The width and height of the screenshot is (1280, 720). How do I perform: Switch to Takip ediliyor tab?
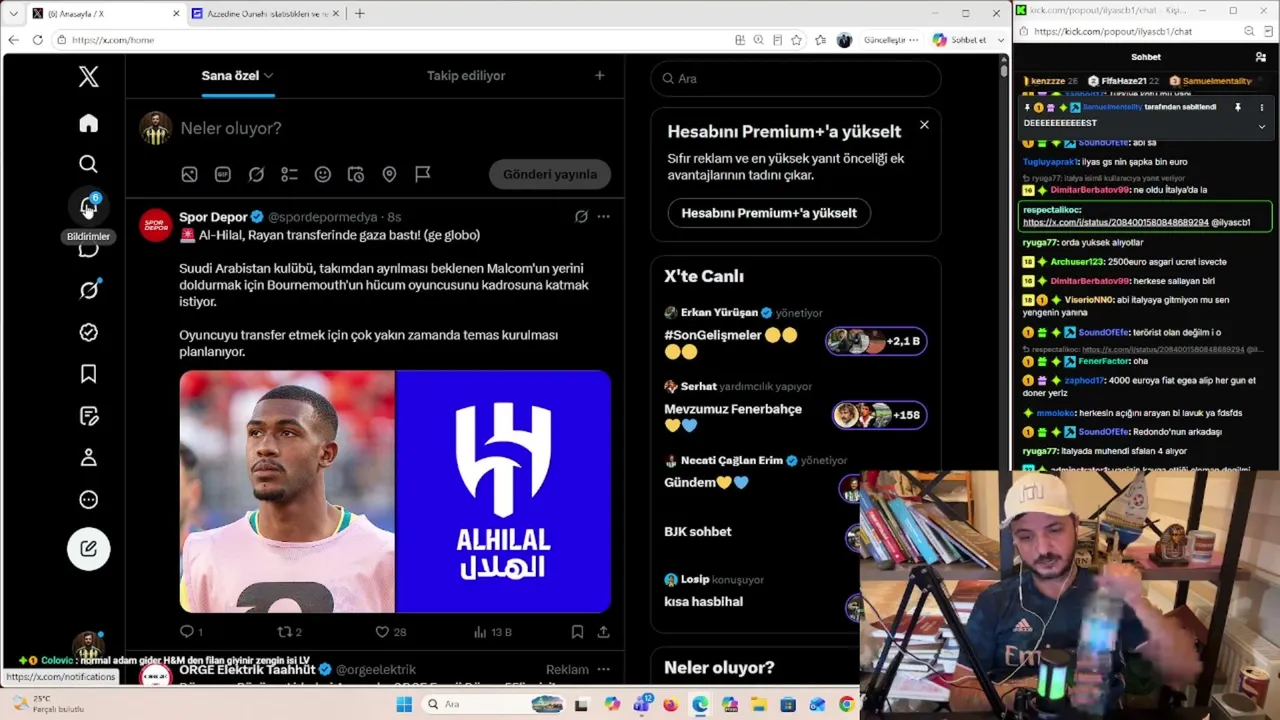(x=466, y=76)
